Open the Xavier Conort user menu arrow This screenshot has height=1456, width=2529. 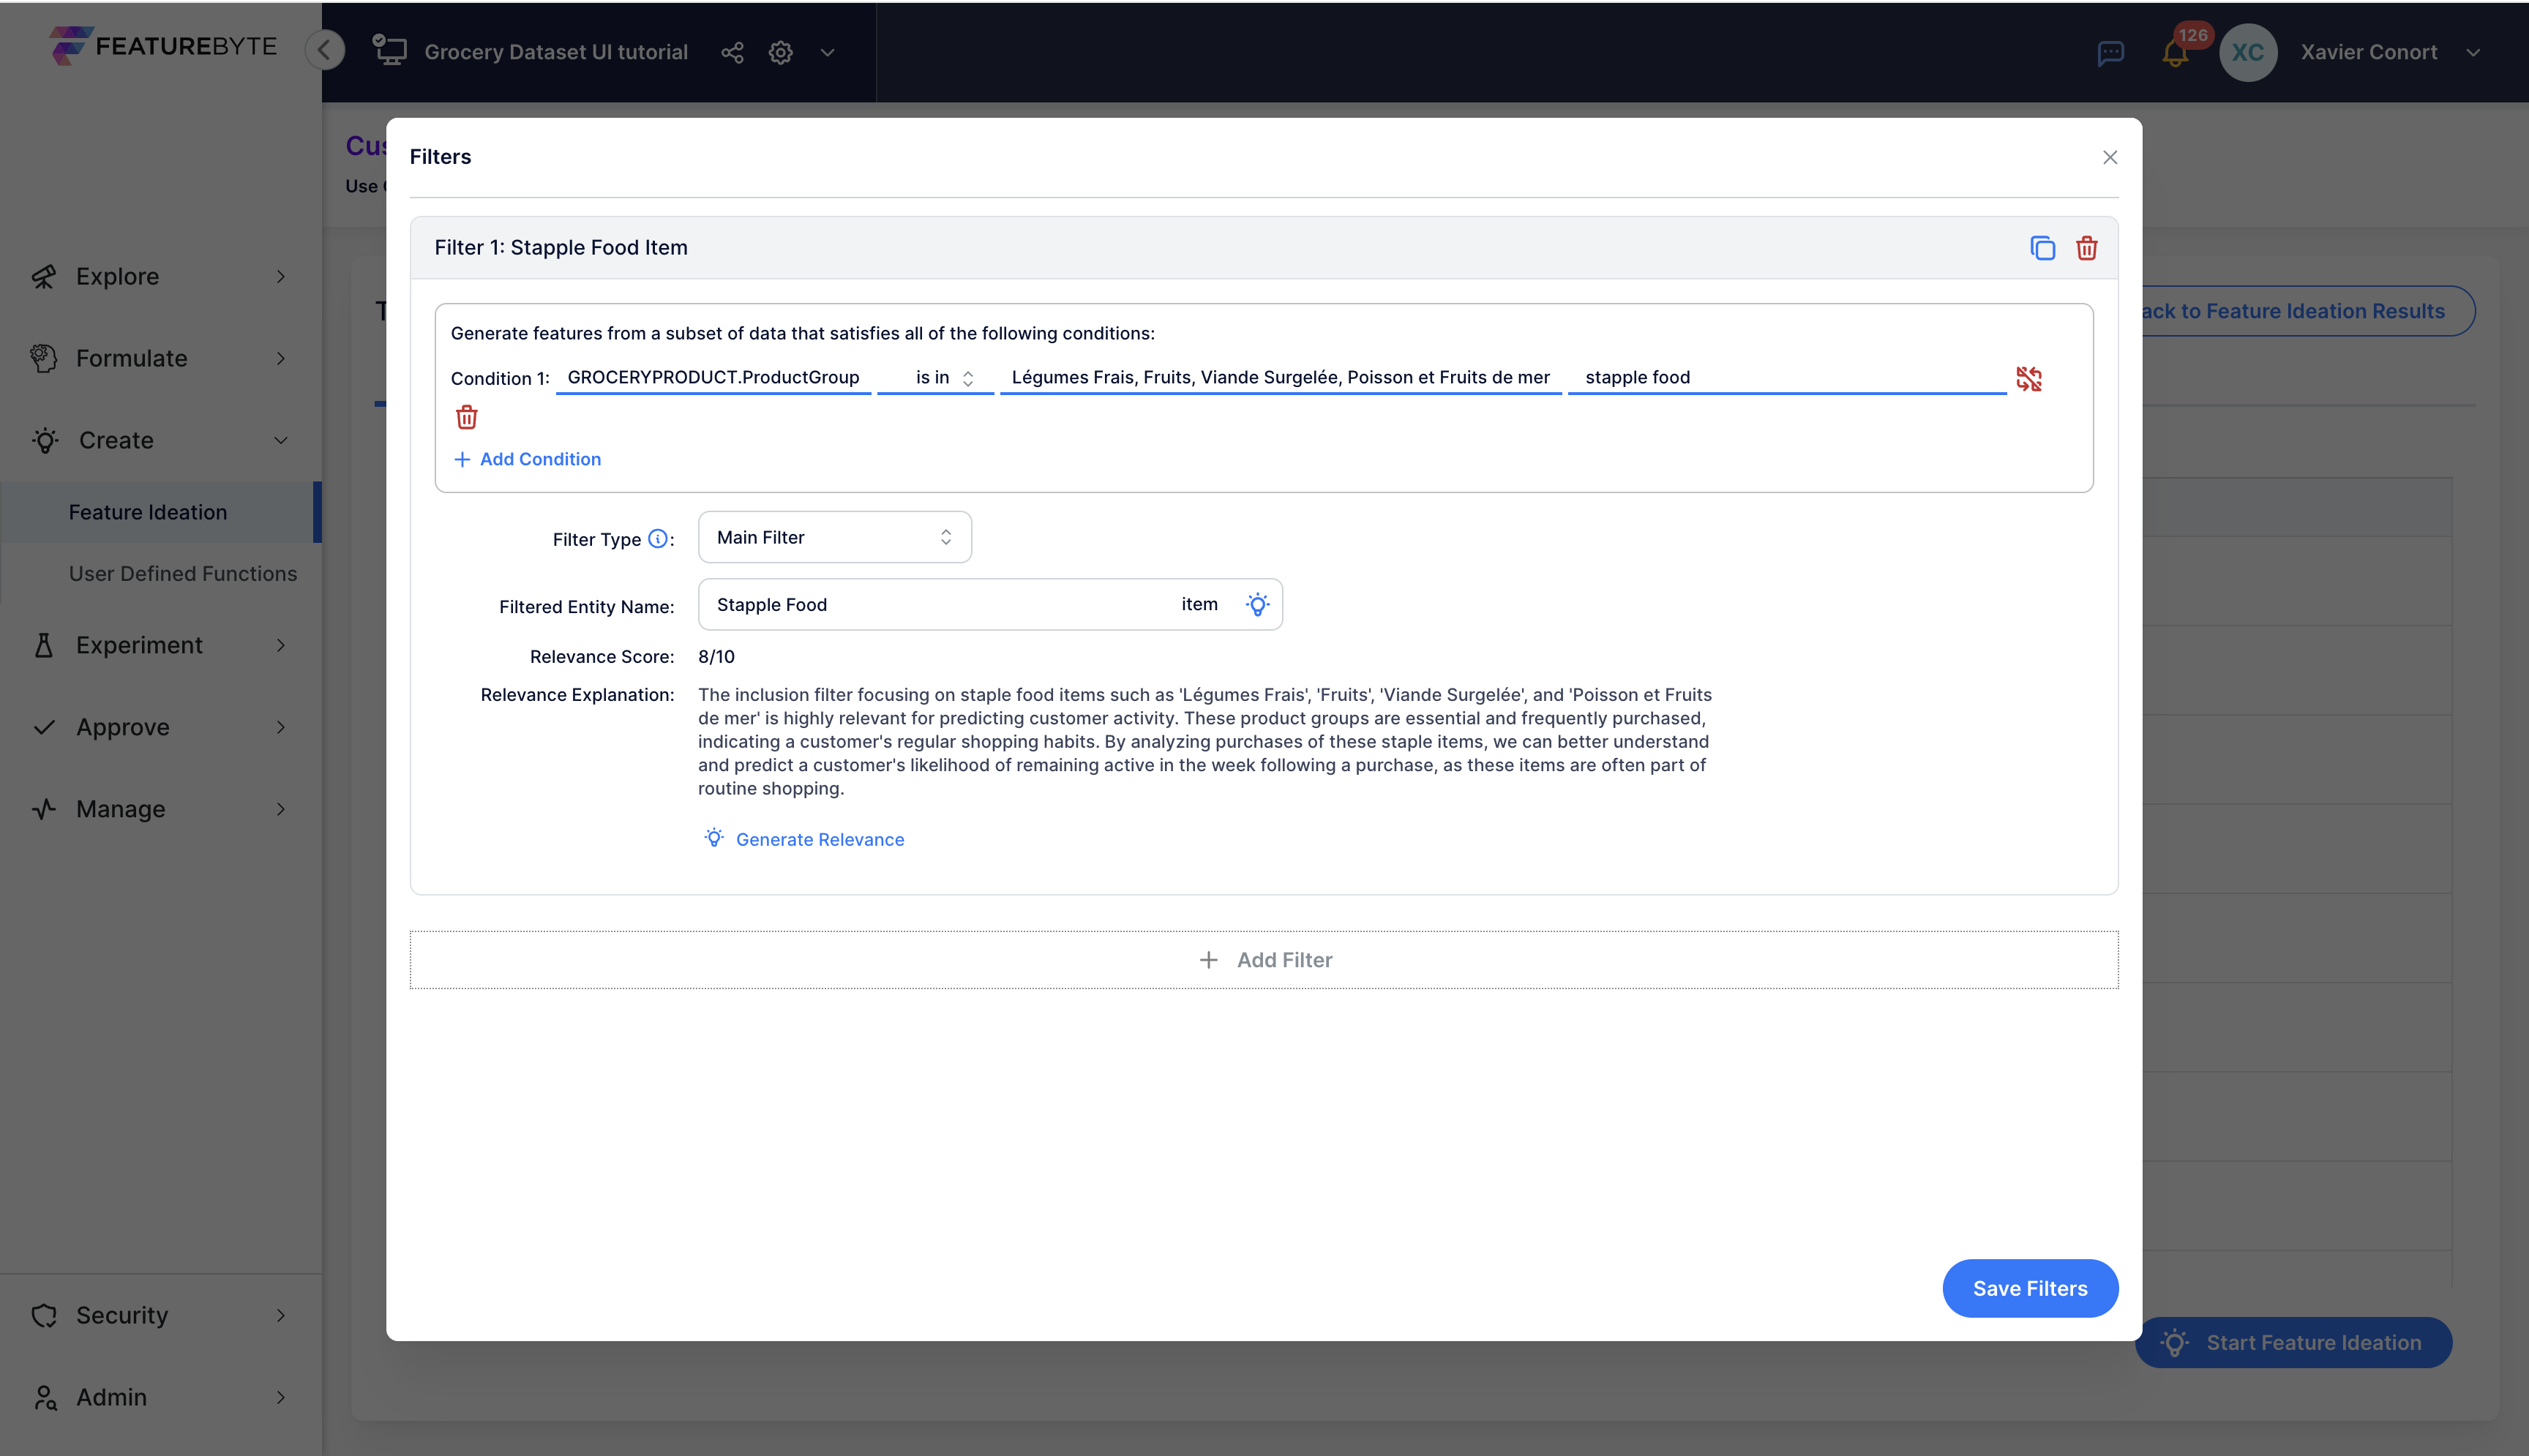click(x=2473, y=52)
